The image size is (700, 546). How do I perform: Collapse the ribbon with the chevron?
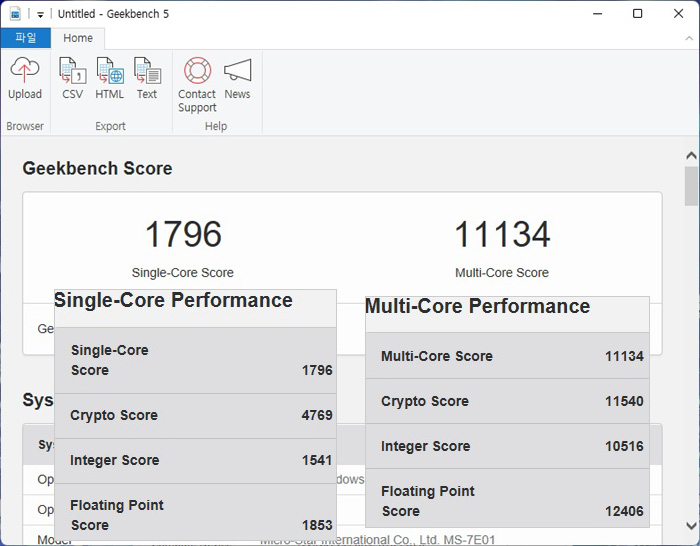689,38
